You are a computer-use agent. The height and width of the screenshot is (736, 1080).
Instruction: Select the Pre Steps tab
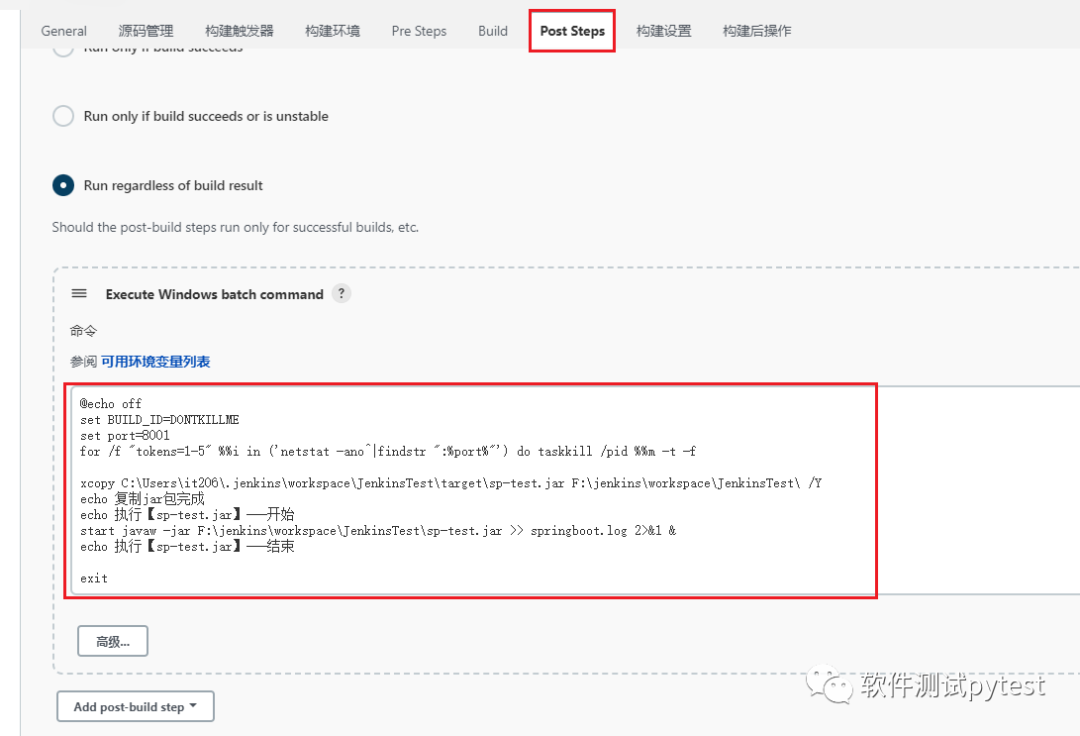(419, 31)
